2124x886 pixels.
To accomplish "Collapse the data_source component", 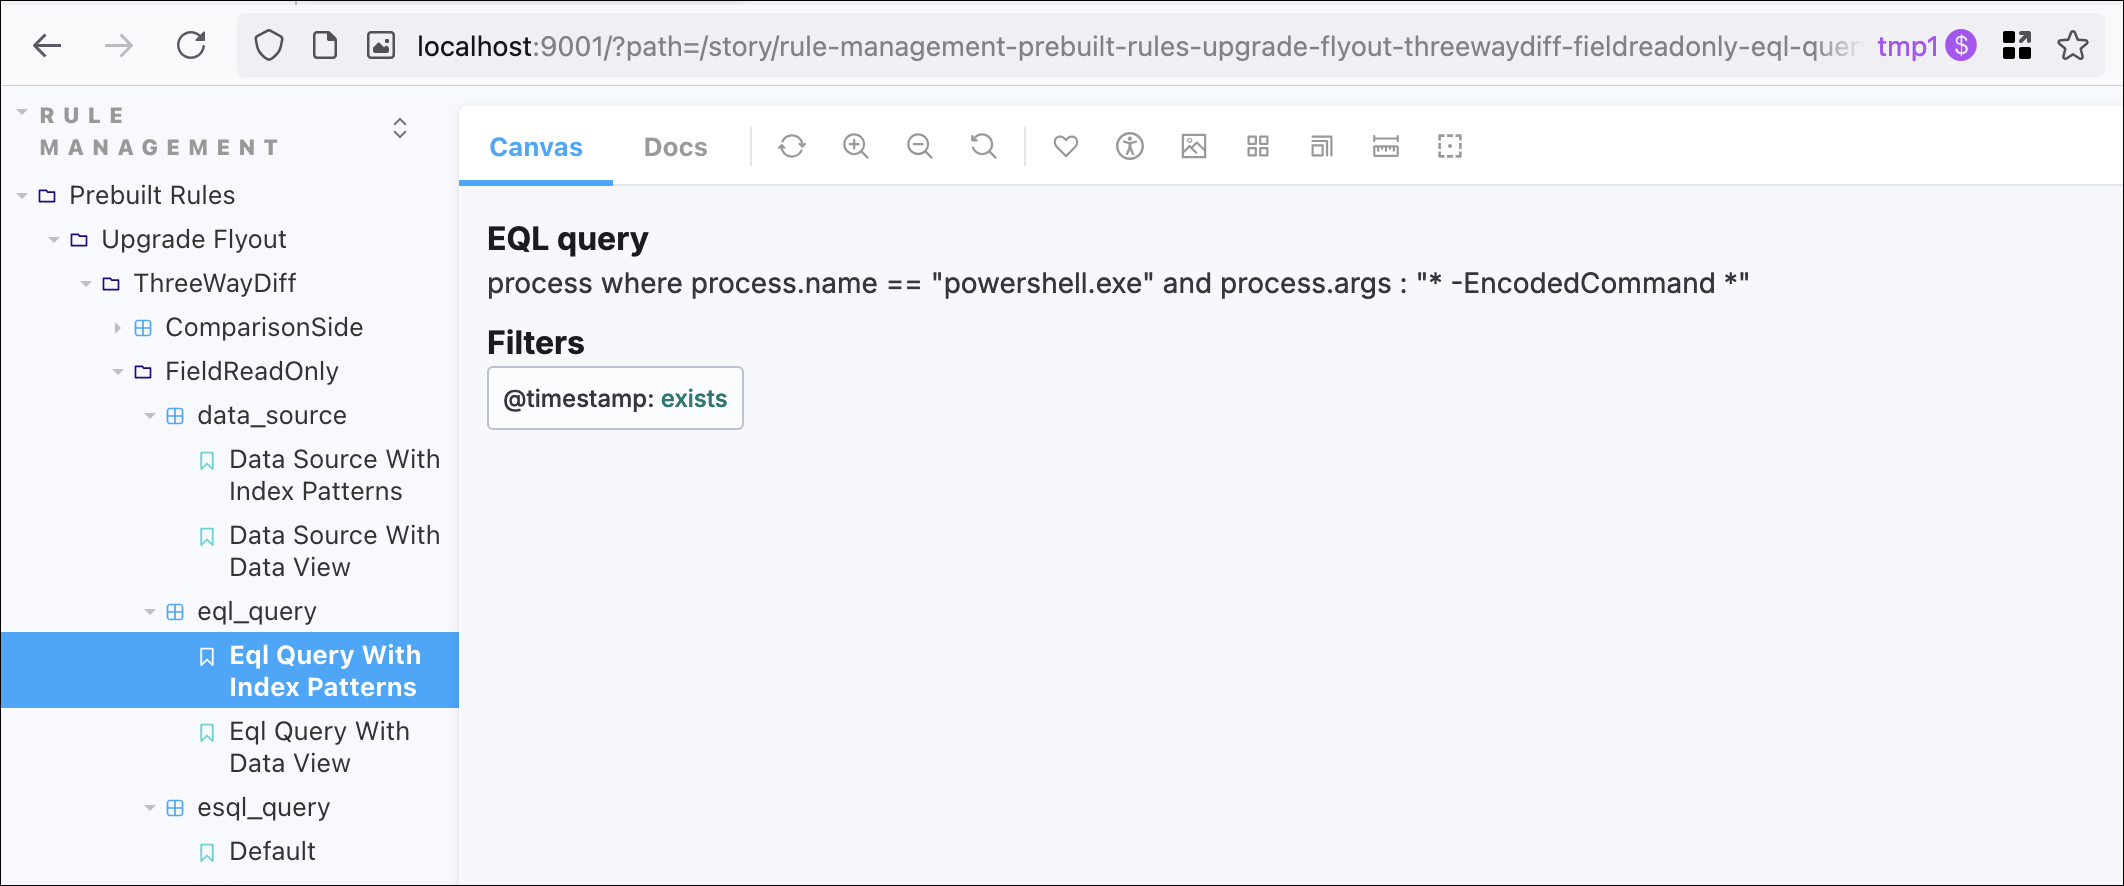I will (x=272, y=415).
